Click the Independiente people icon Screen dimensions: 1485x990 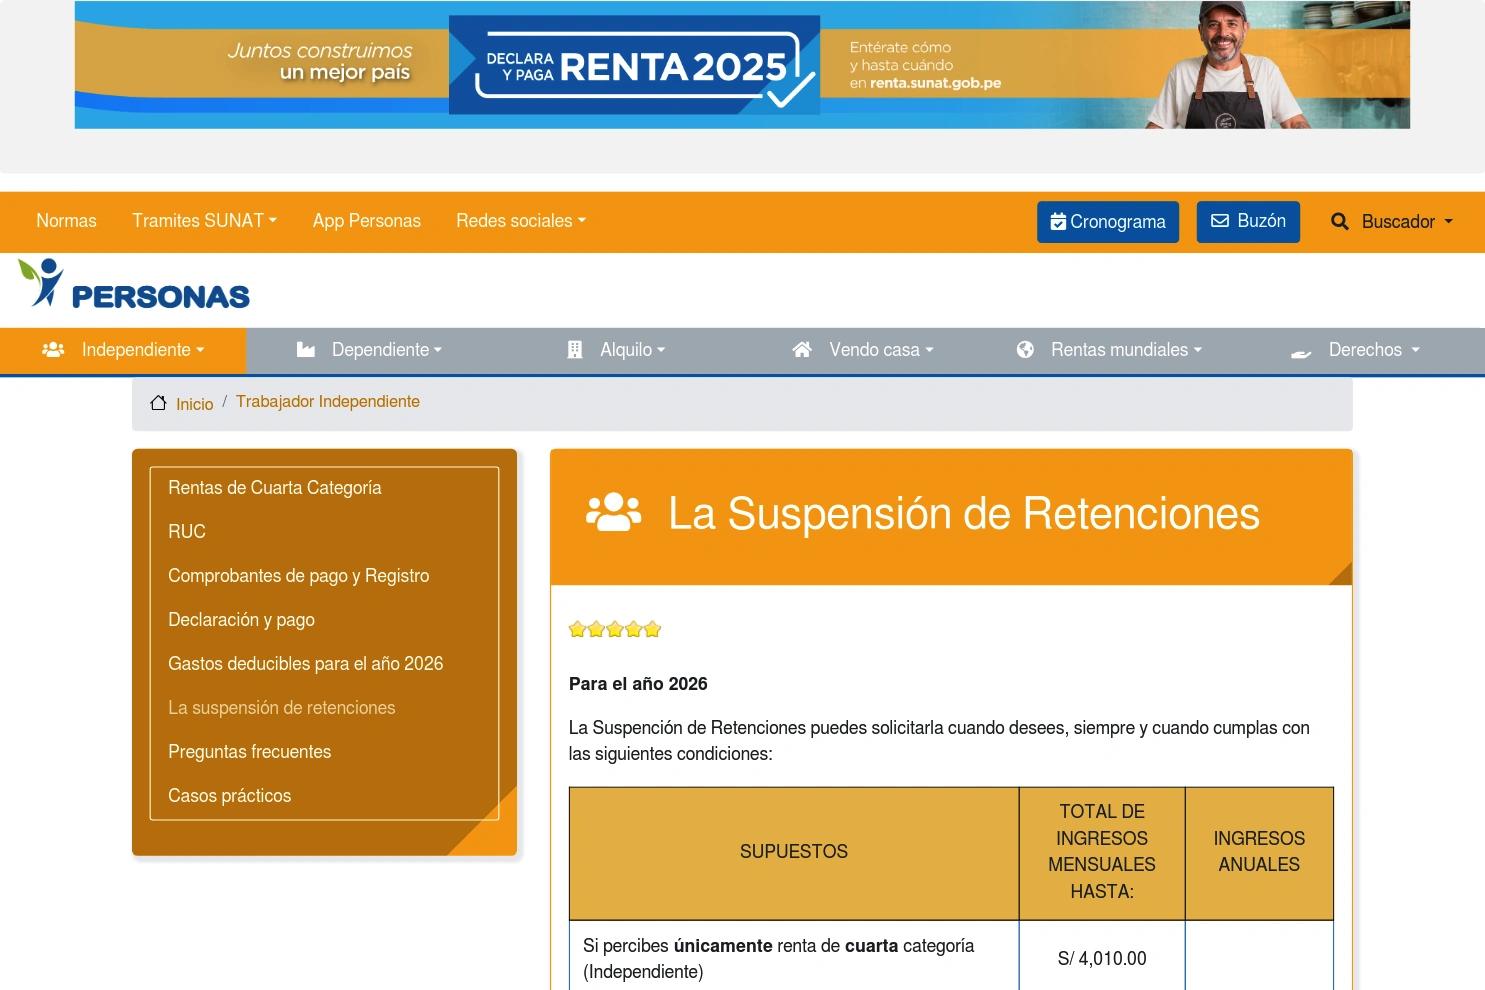[53, 350]
